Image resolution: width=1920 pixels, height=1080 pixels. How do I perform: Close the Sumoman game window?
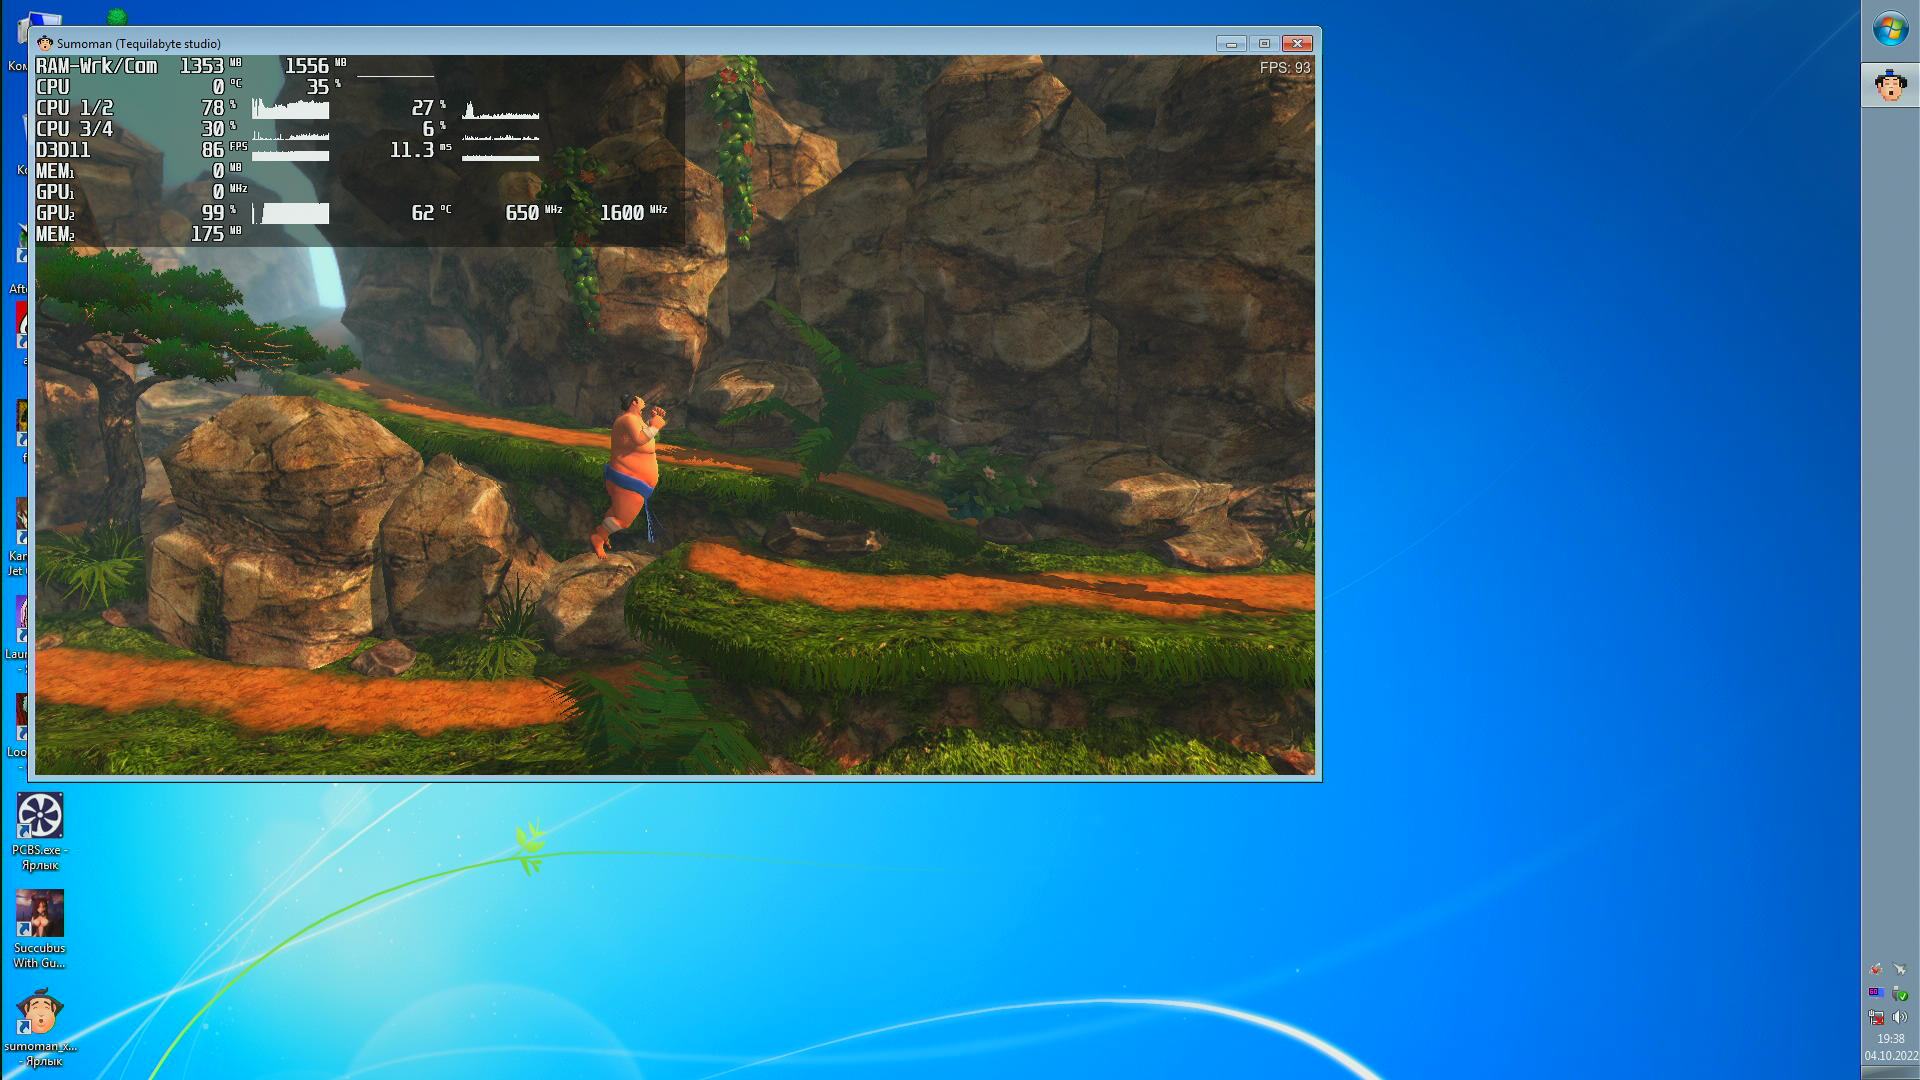click(x=1297, y=43)
